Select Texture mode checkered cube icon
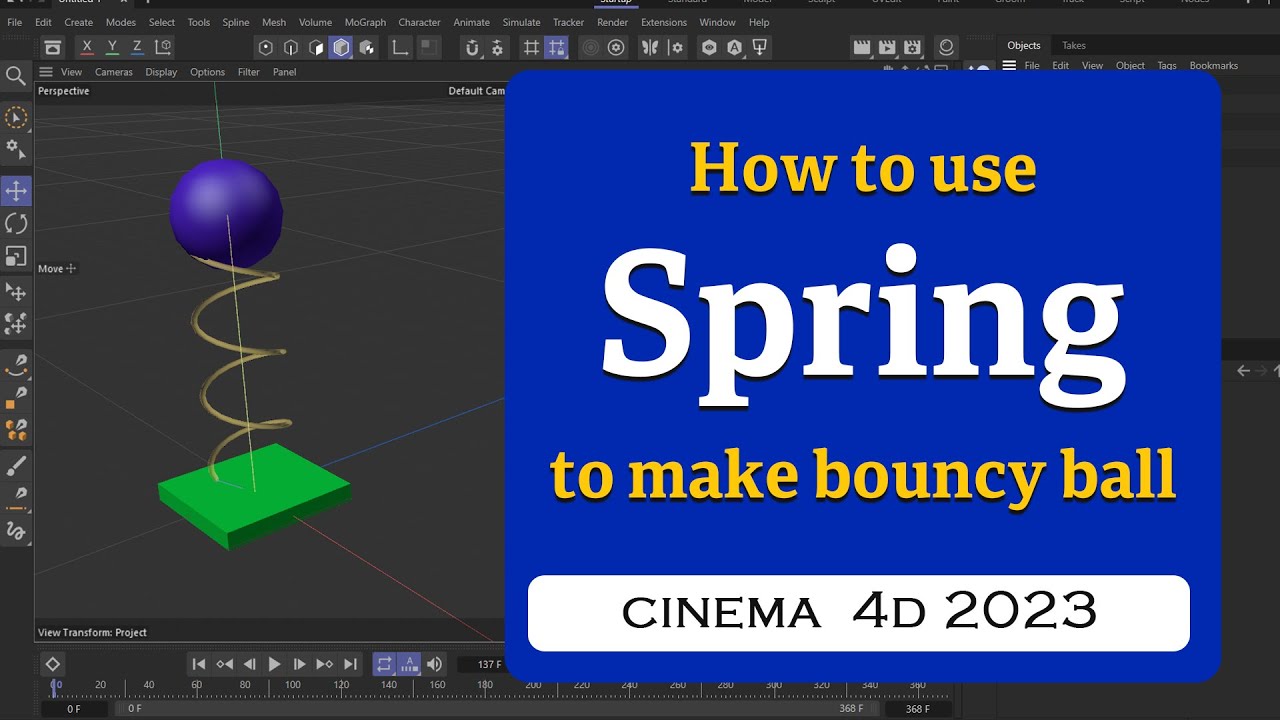Screen dimensions: 1280x720 [367, 47]
